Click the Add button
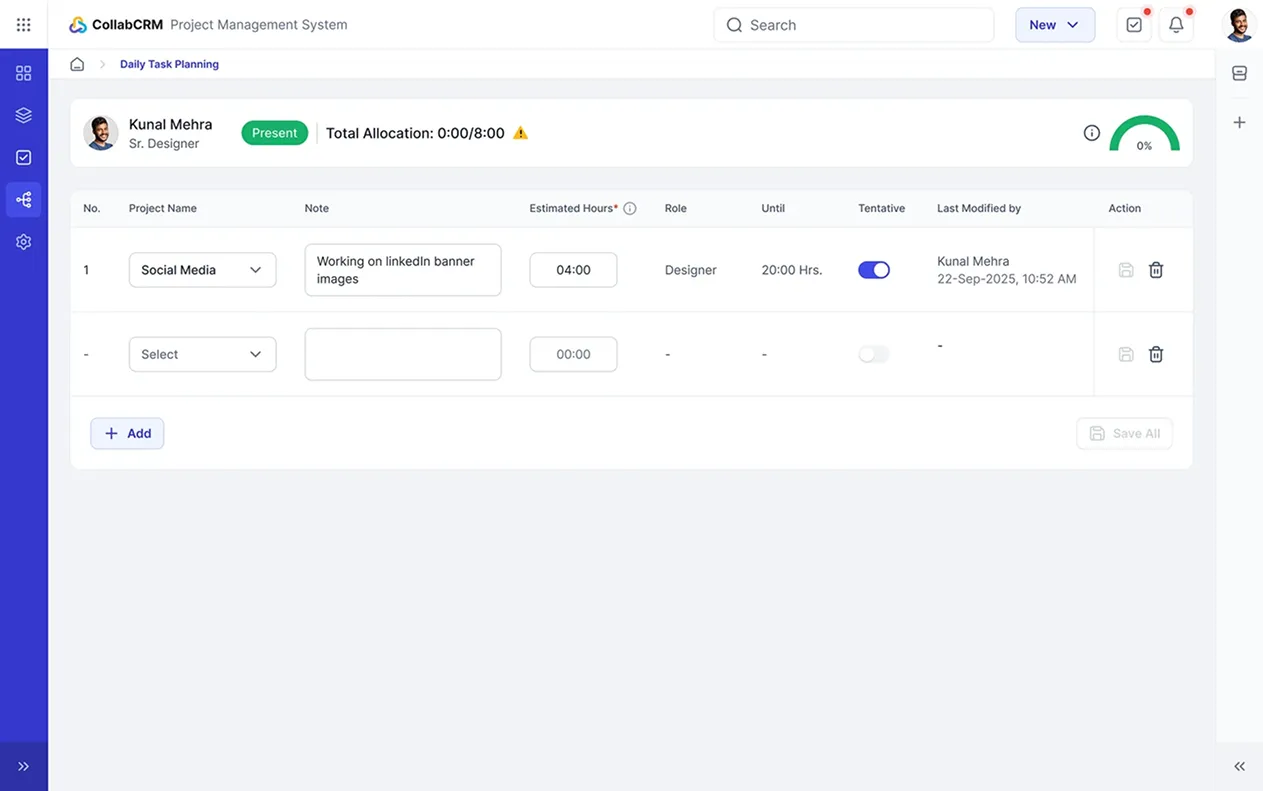 (x=127, y=433)
